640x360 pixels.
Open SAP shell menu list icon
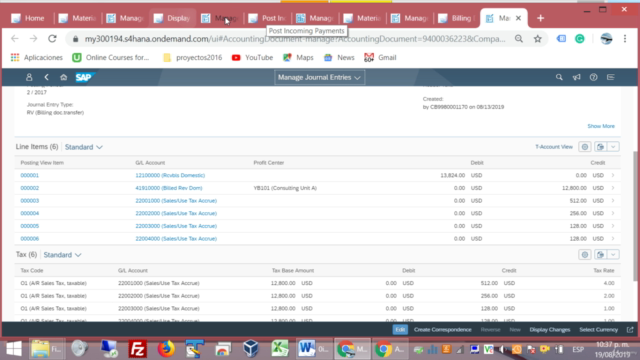611,77
